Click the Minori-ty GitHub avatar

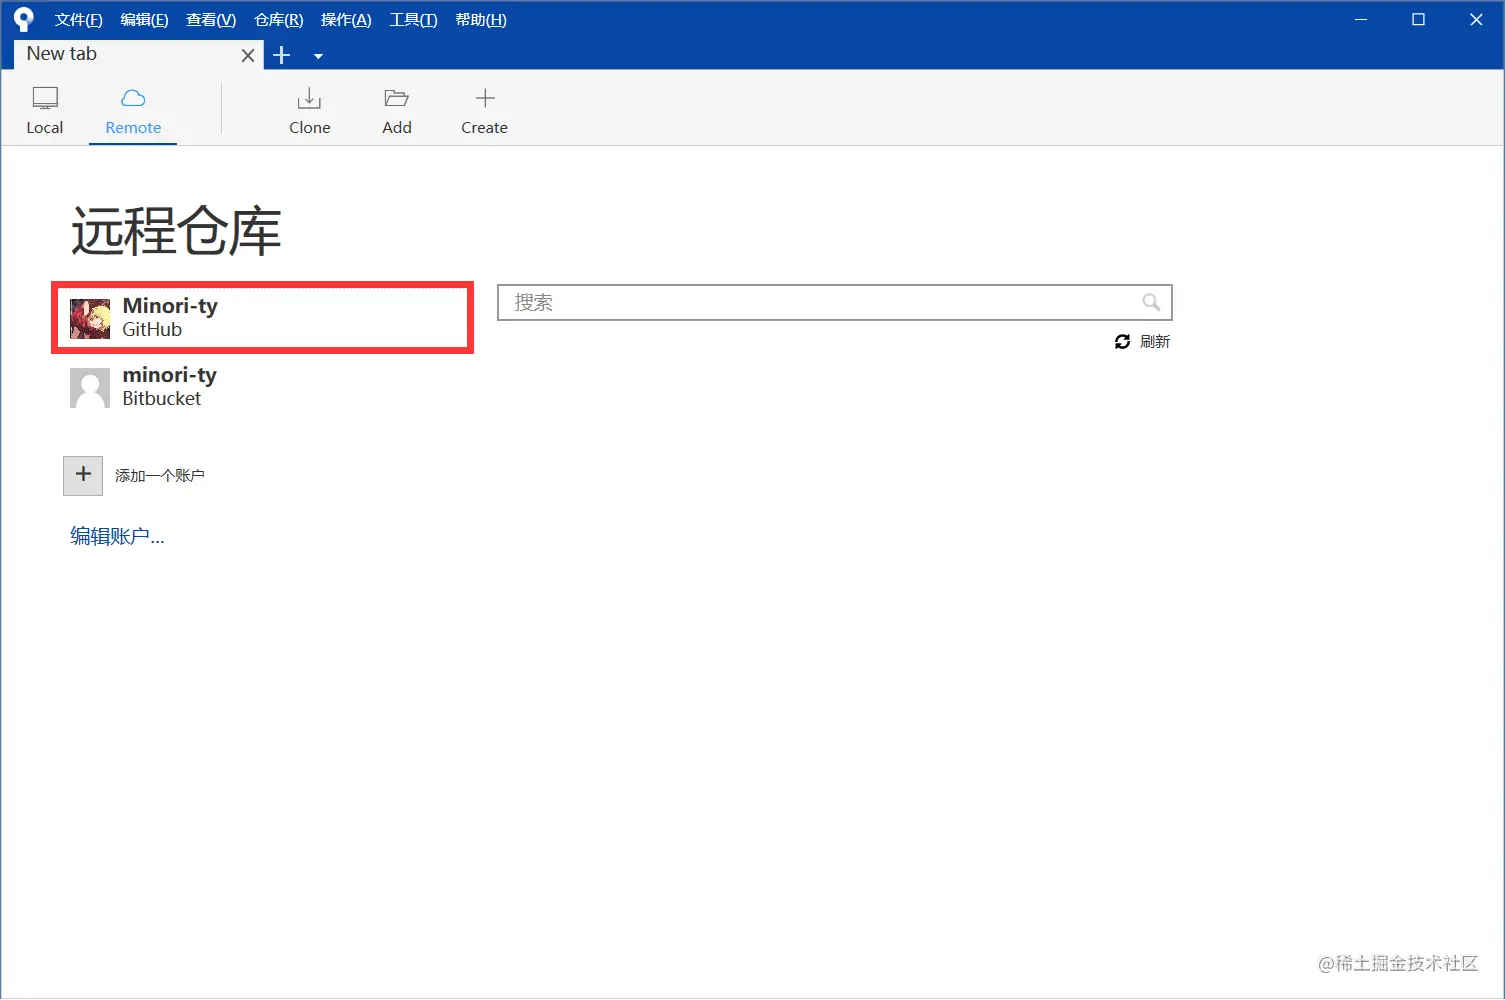pos(90,318)
